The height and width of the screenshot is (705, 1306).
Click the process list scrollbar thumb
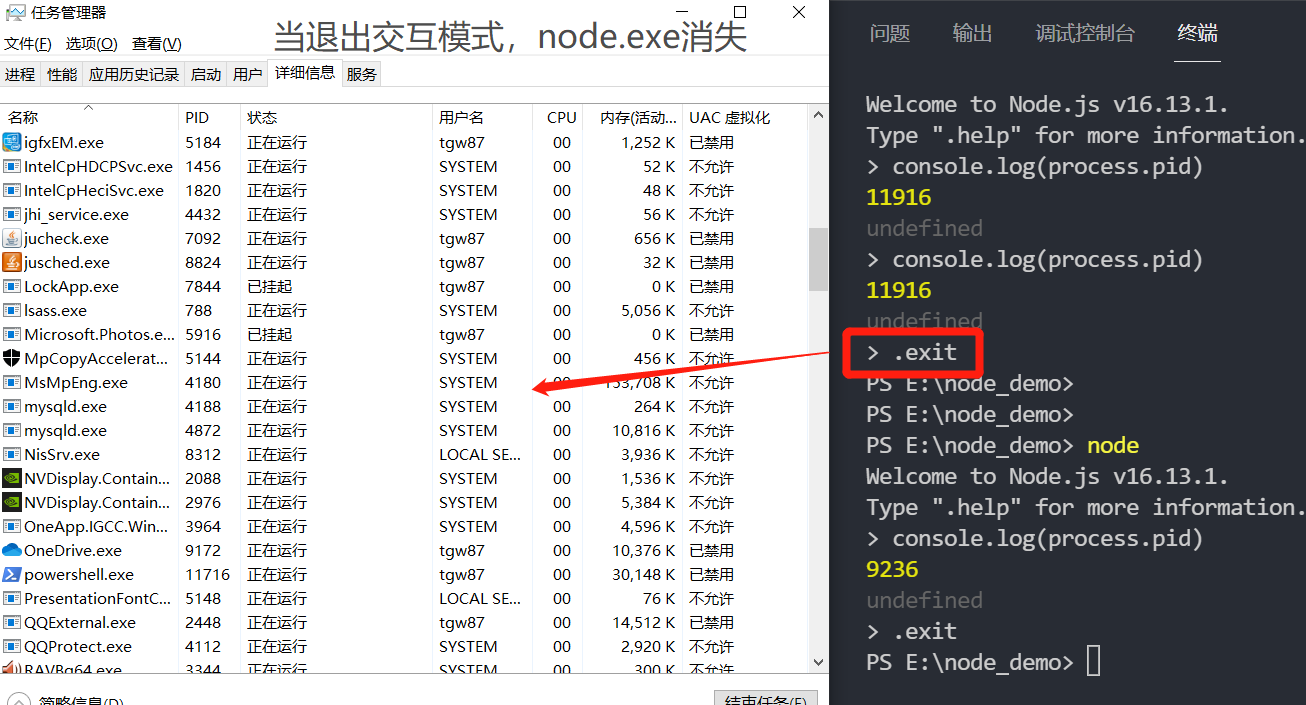pyautogui.click(x=818, y=259)
